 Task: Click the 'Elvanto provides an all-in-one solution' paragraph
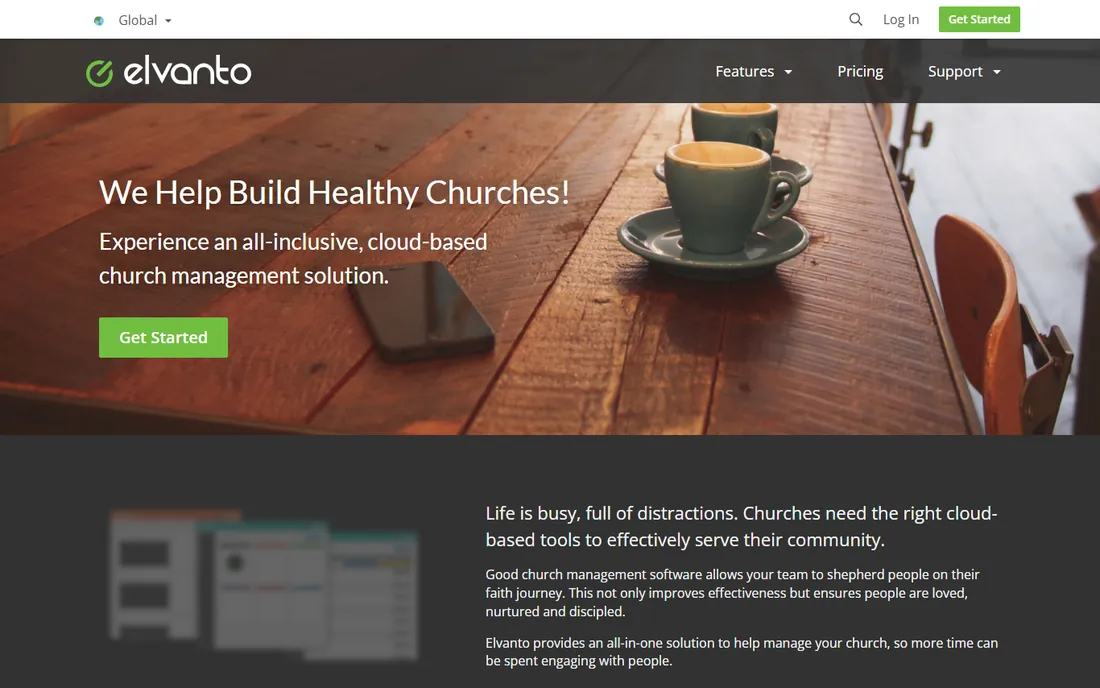point(742,652)
